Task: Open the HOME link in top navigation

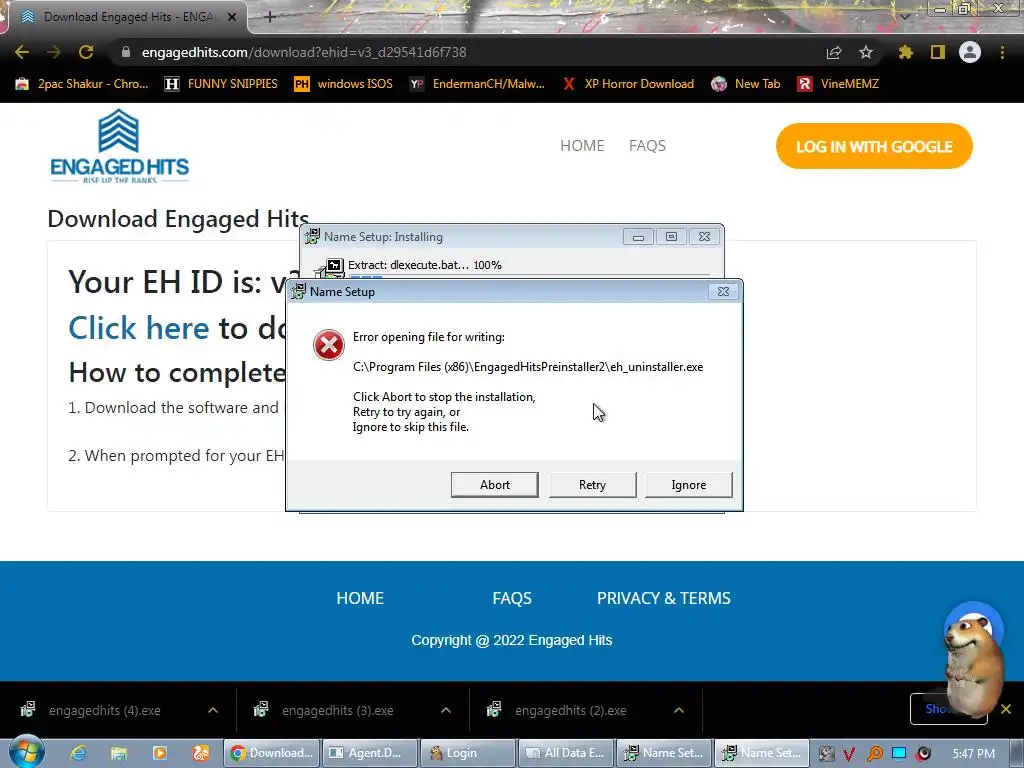Action: pyautogui.click(x=582, y=146)
